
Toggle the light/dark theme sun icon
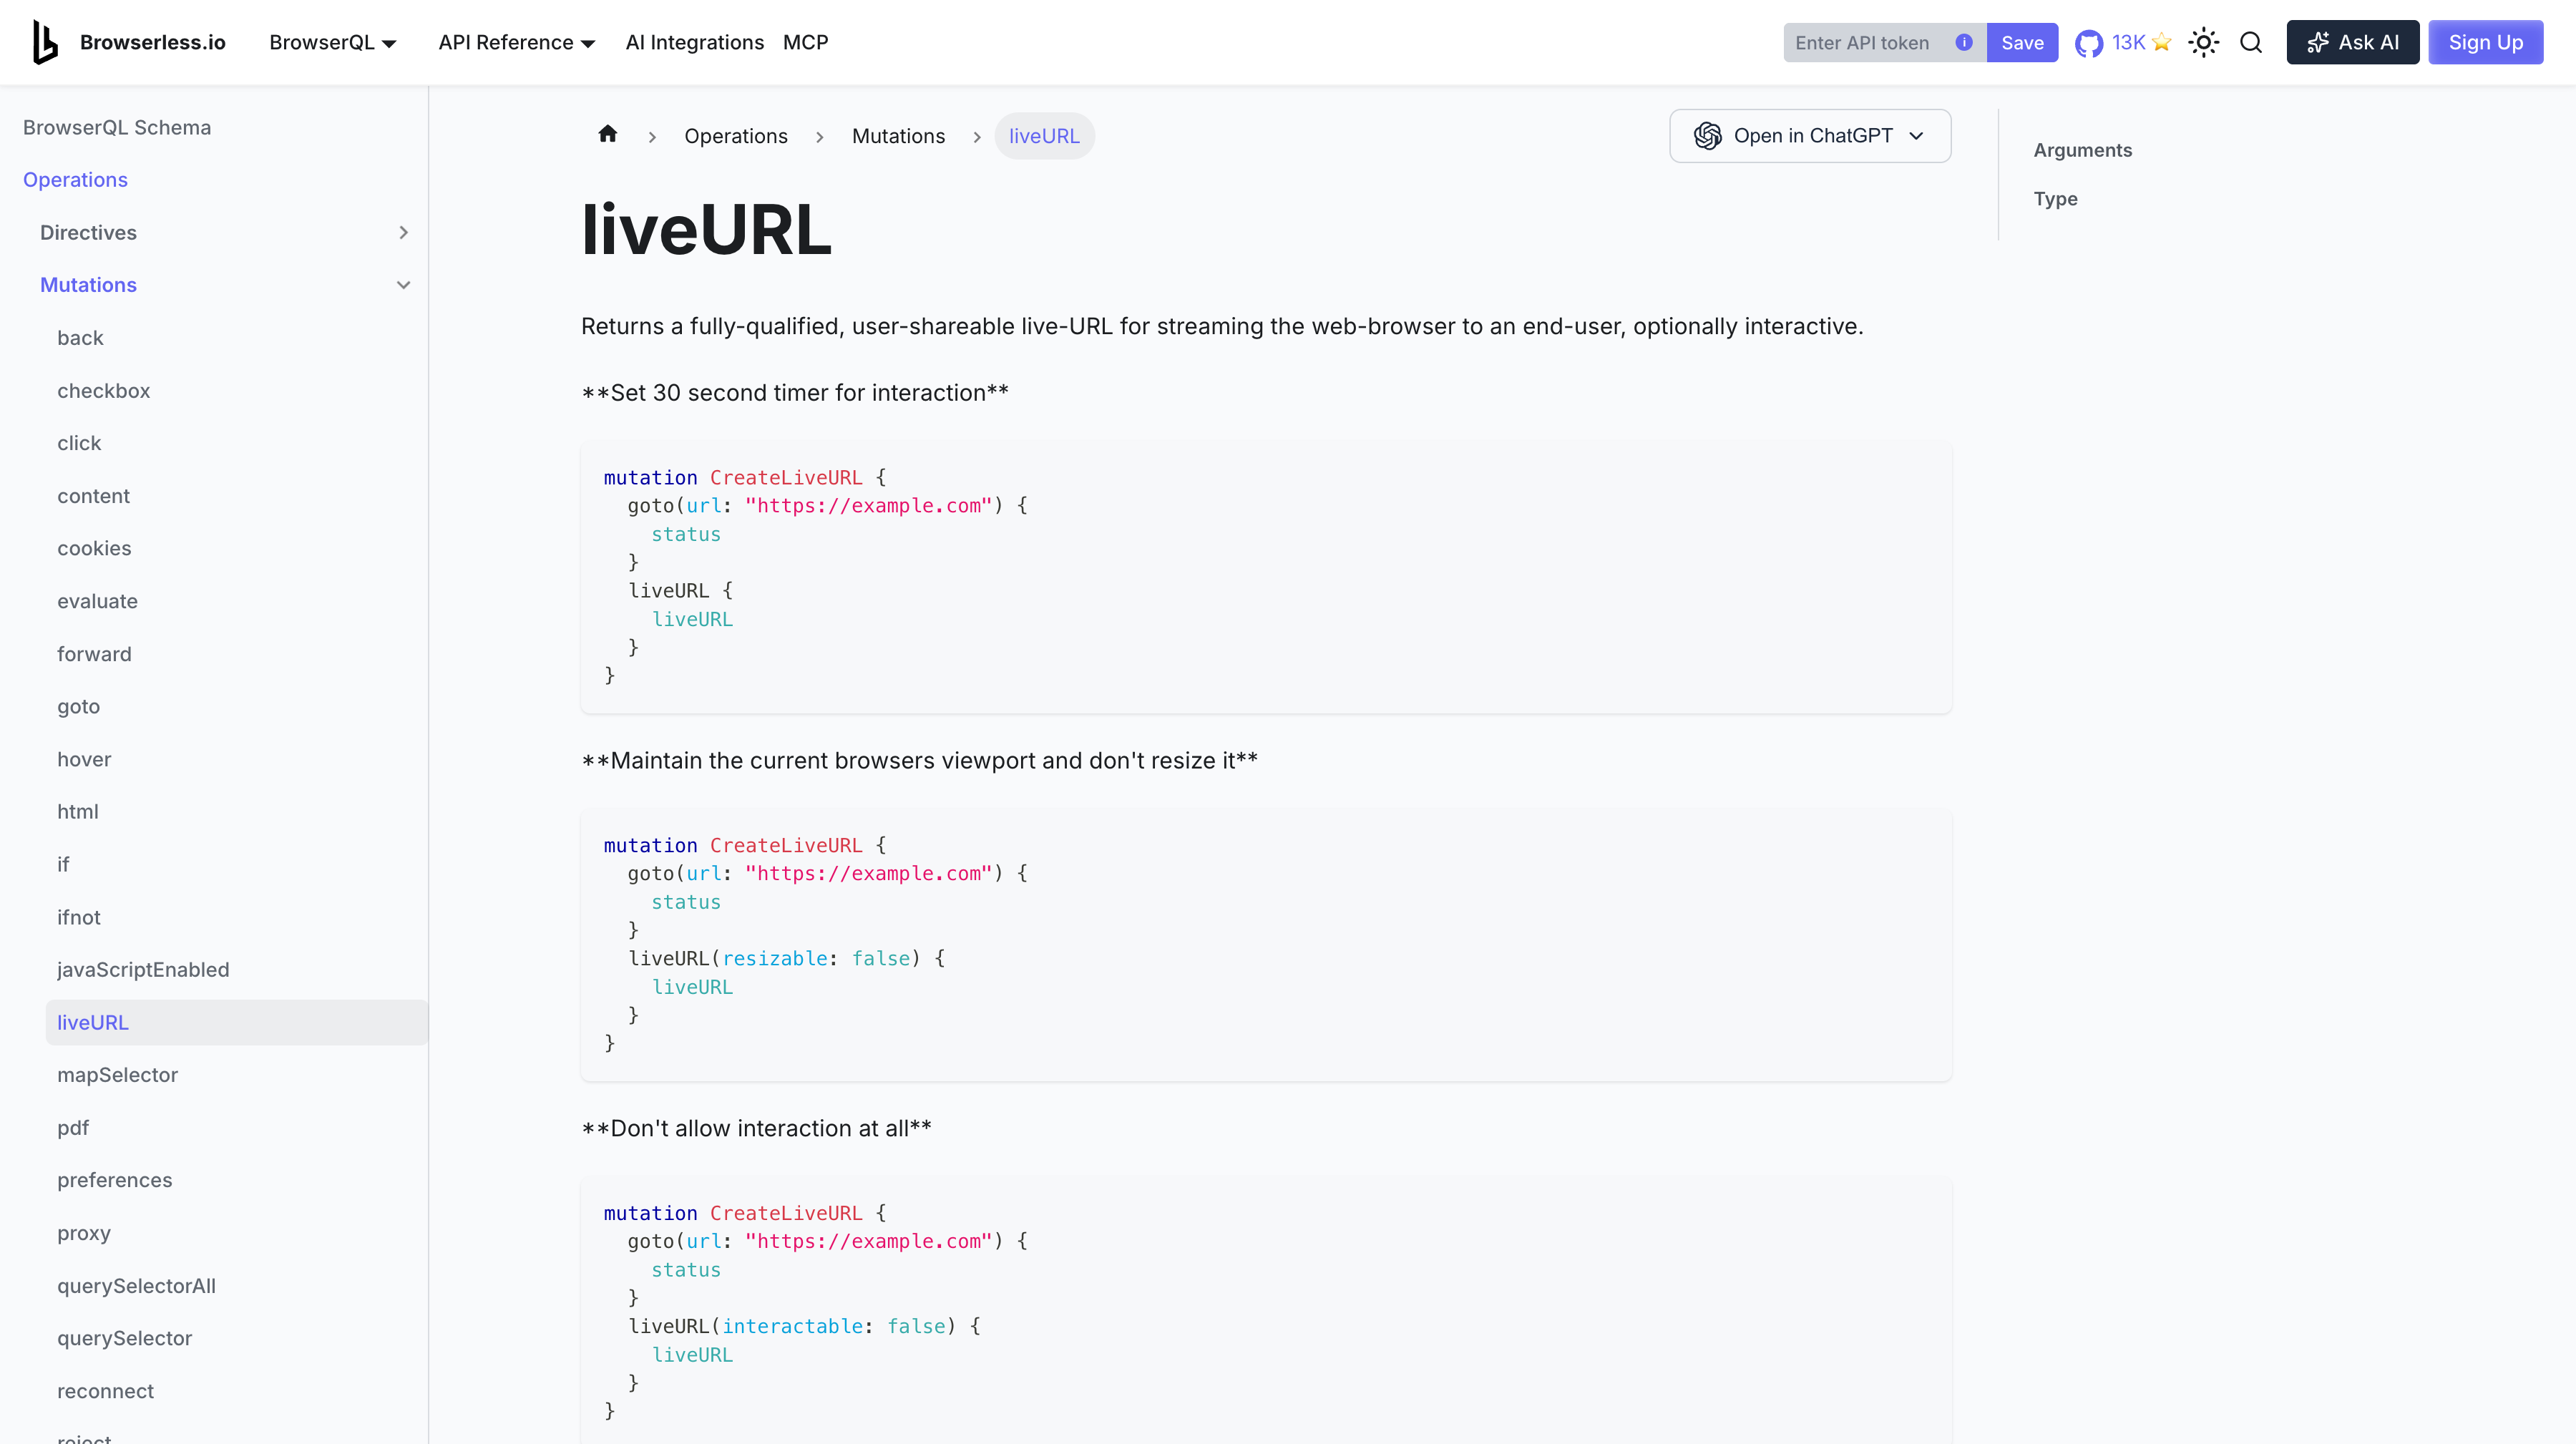2204,42
